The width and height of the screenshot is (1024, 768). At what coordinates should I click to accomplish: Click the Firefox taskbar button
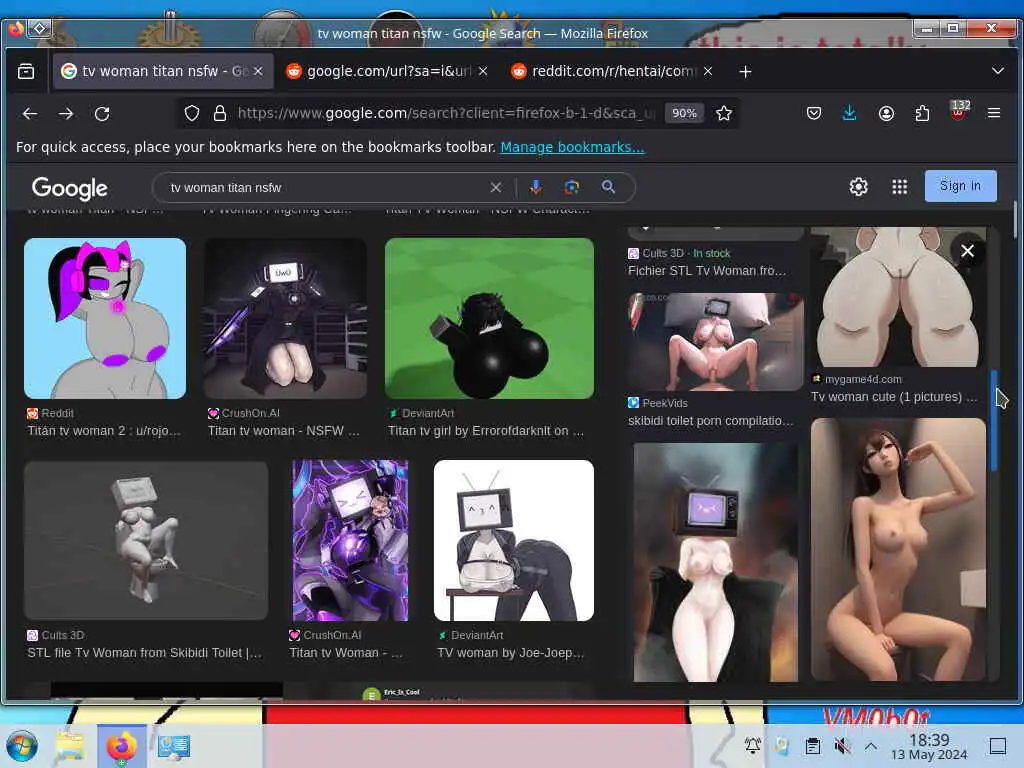121,746
